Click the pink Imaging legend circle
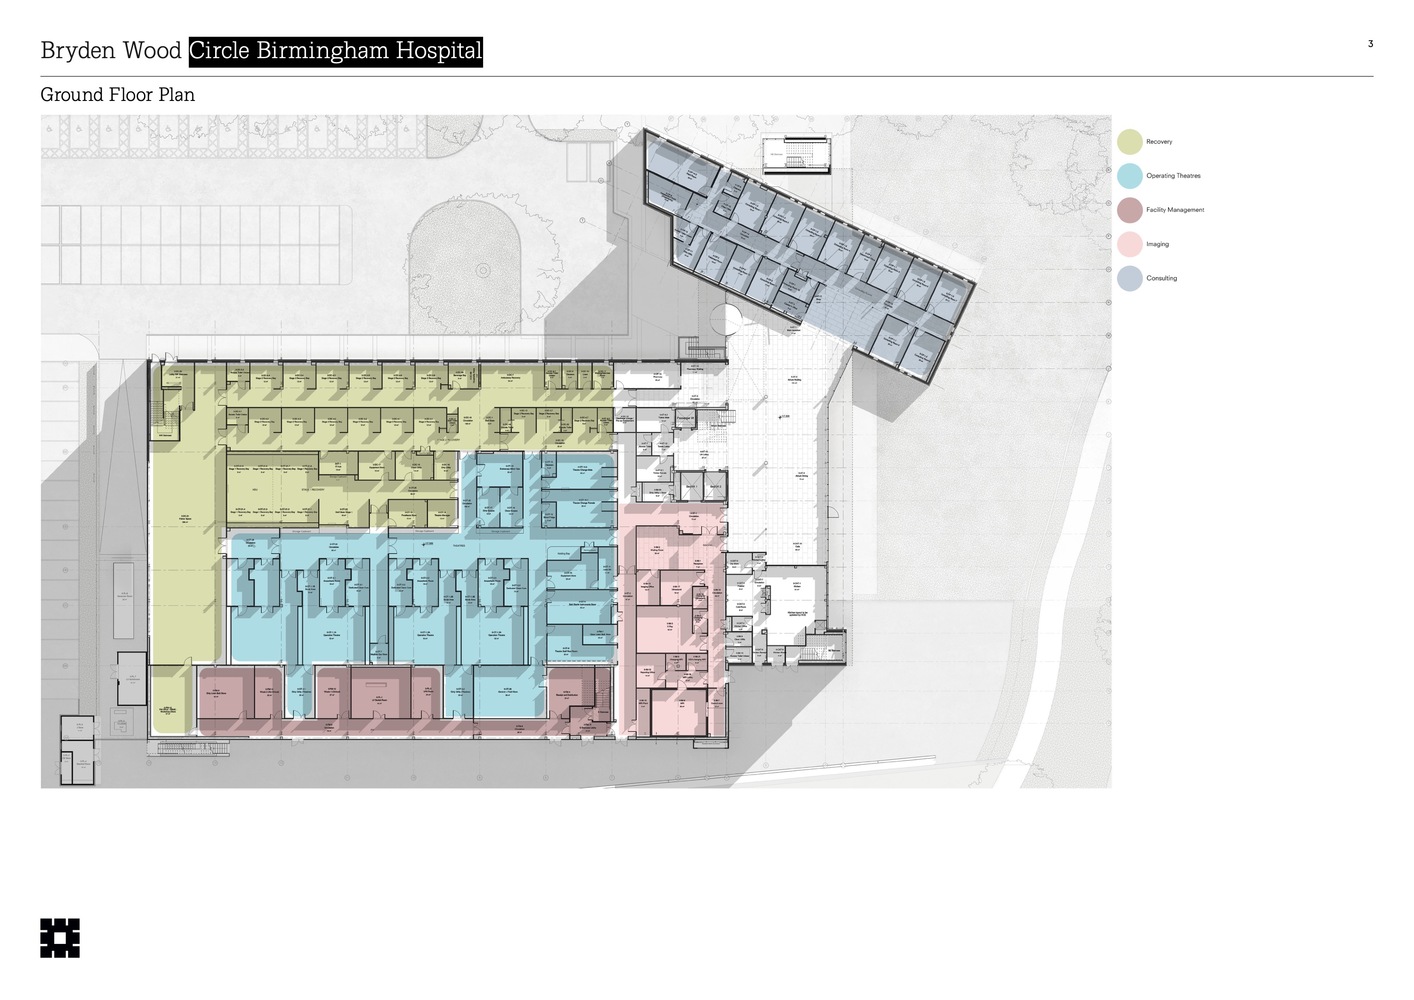The height and width of the screenshot is (1000, 1414). coord(1129,244)
